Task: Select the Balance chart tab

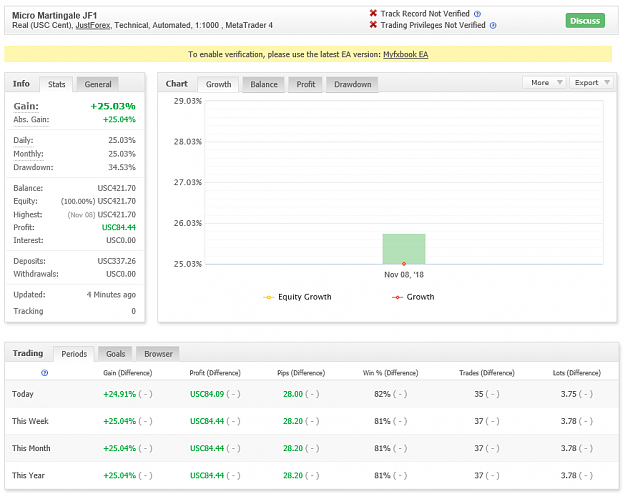Action: [263, 84]
